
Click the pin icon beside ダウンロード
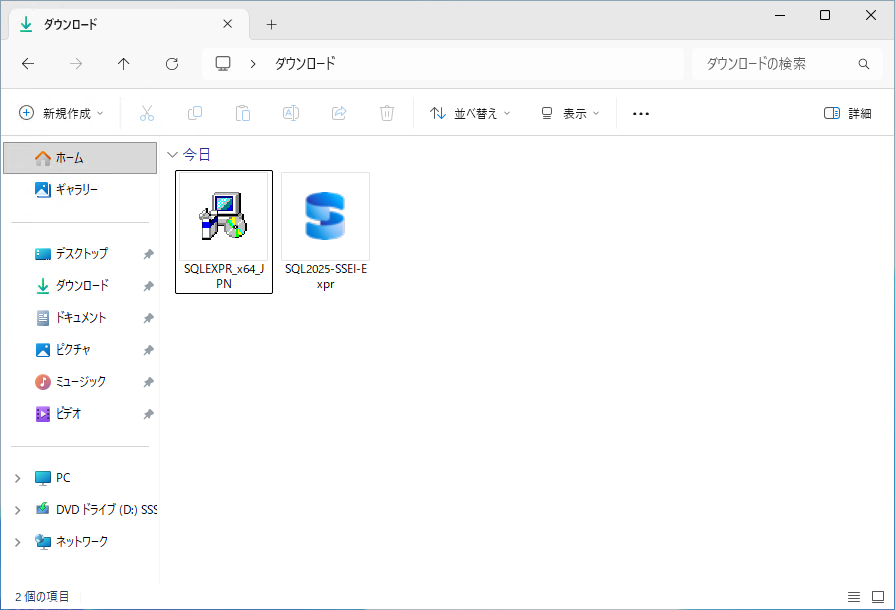click(x=148, y=286)
